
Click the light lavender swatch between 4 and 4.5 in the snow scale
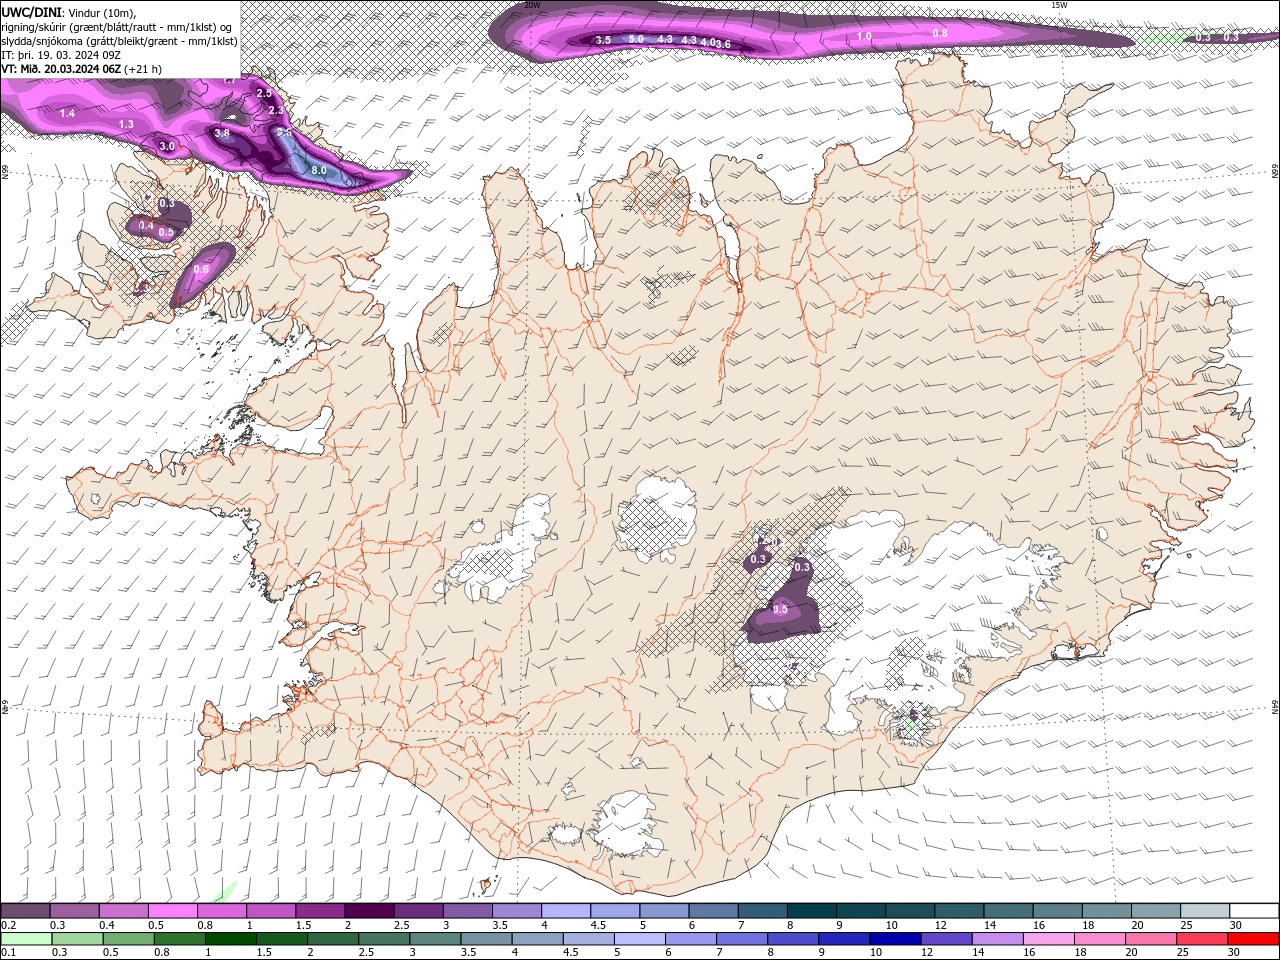click(566, 911)
